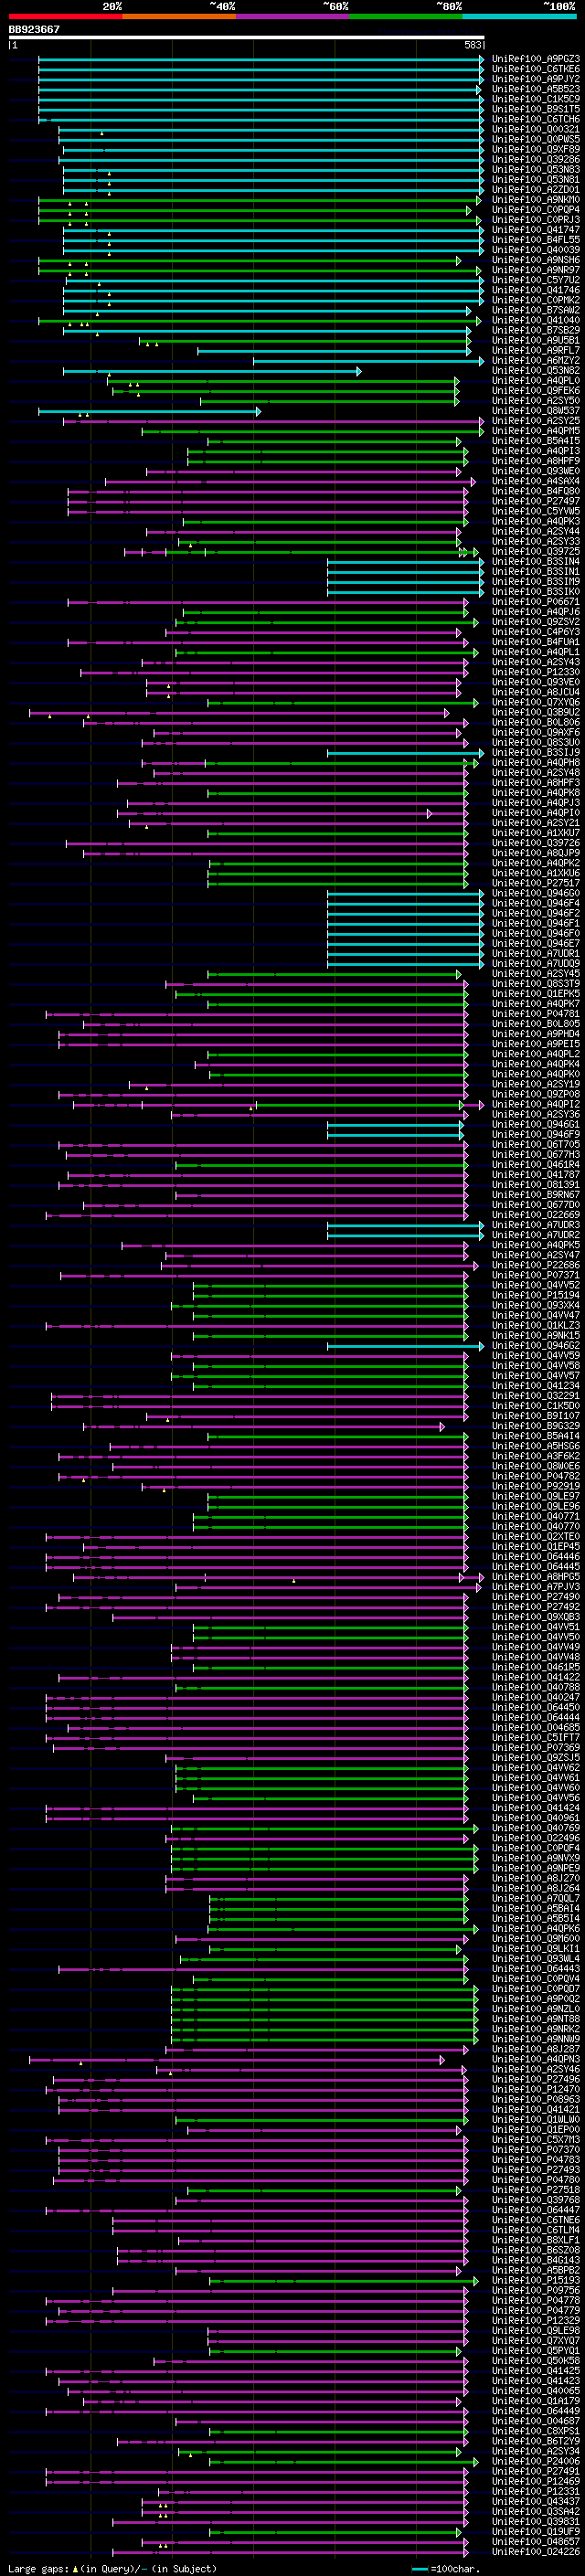Image resolution: width=585 pixels, height=2576 pixels.
Task: Select the UniRef100_B3SIN4 entry
Action: pos(536,562)
